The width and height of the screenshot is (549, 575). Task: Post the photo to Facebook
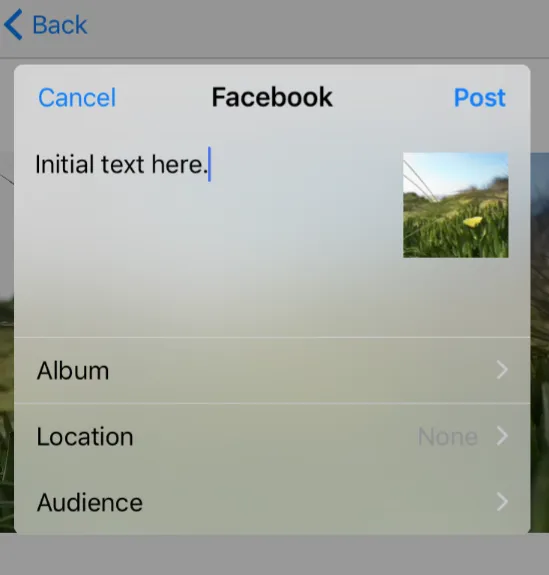[x=480, y=98]
